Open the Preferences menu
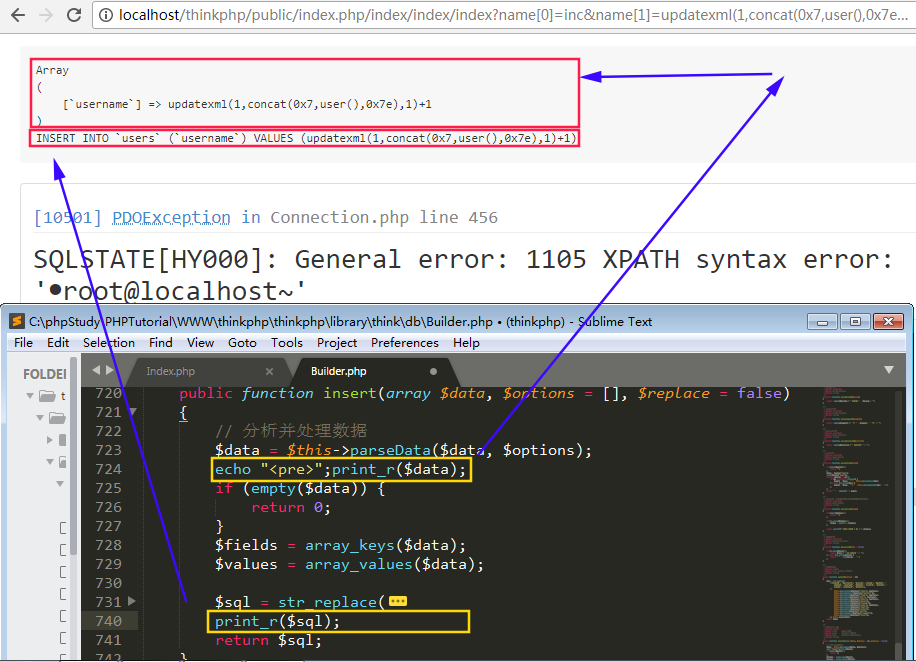The width and height of the screenshot is (916, 662). (404, 342)
